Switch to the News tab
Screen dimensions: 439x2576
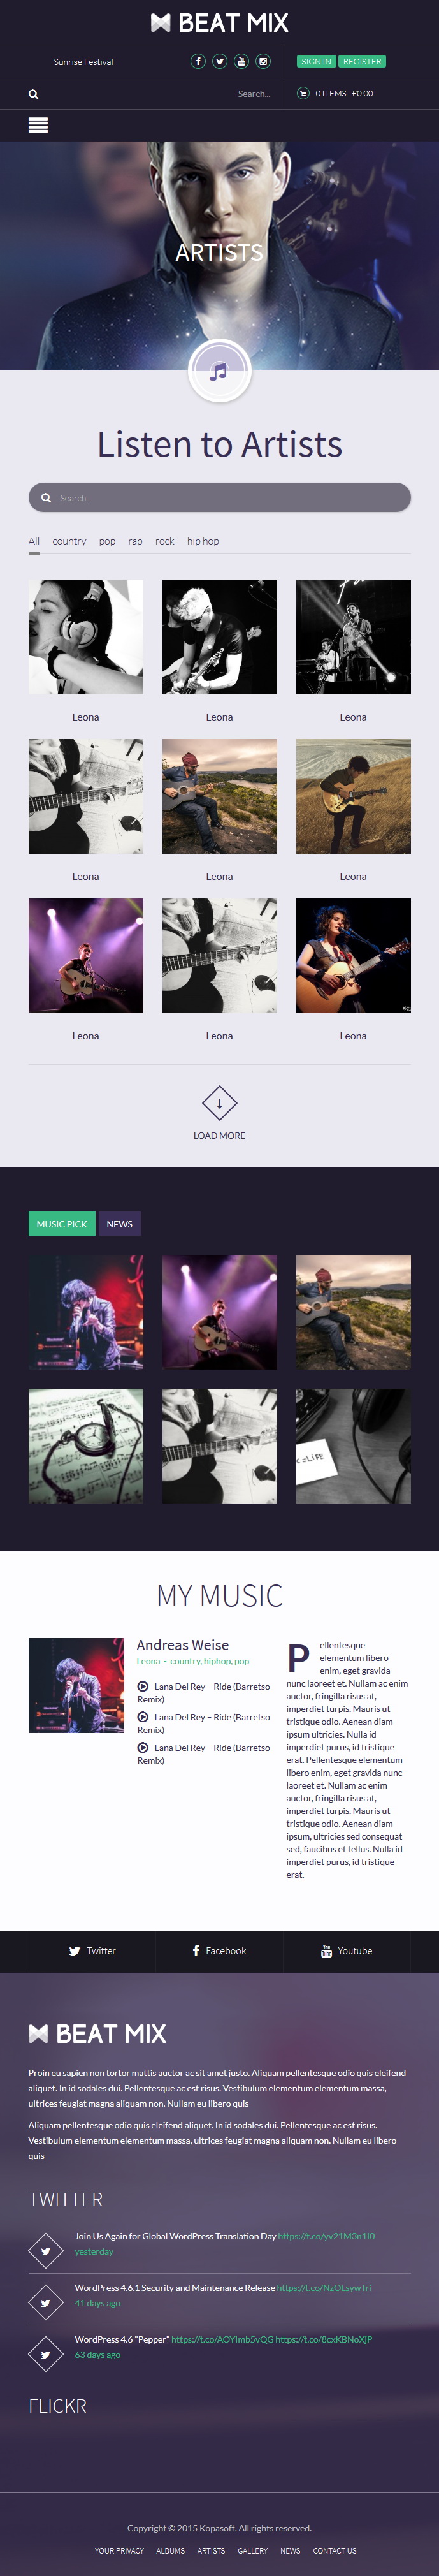coord(119,1224)
